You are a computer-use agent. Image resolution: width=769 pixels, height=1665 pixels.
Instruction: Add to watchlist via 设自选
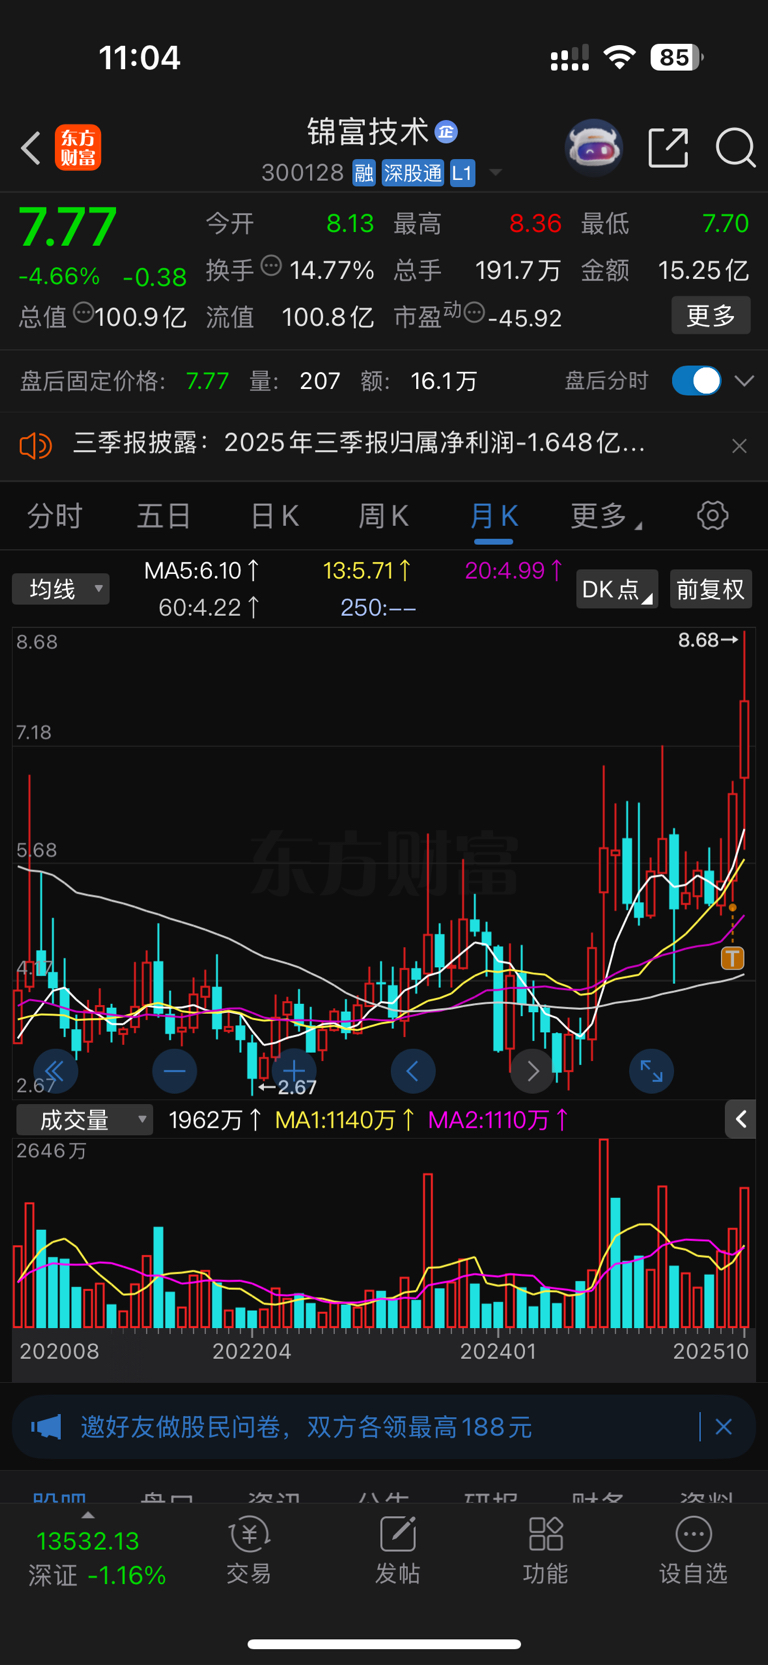point(693,1550)
